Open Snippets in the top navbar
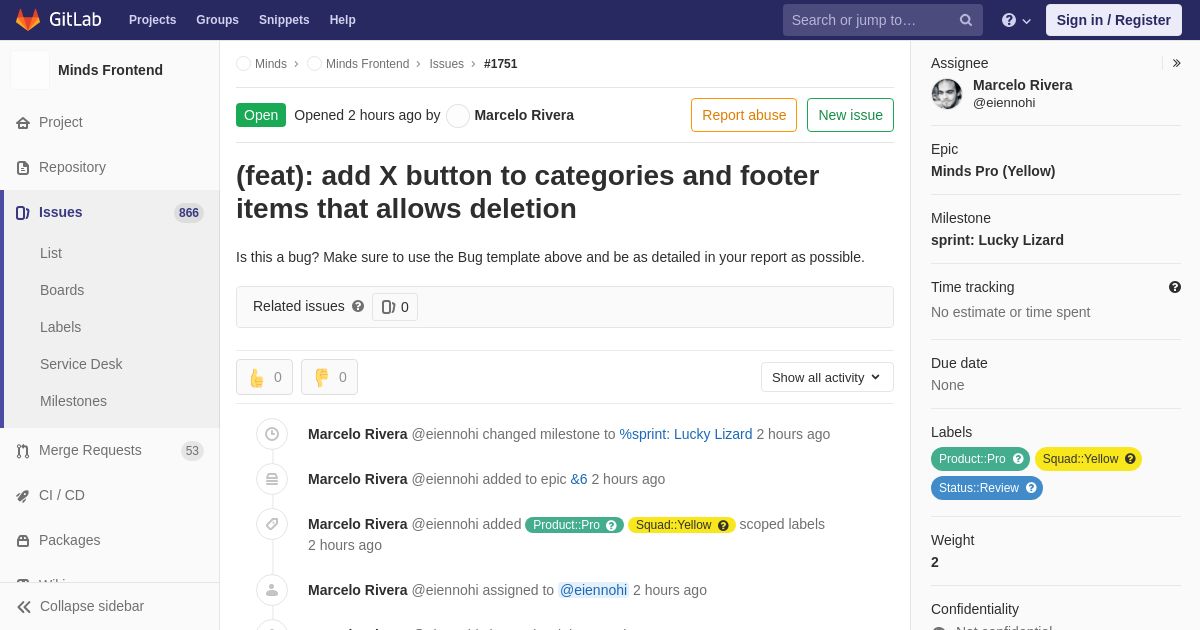Image resolution: width=1200 pixels, height=630 pixels. (x=284, y=20)
